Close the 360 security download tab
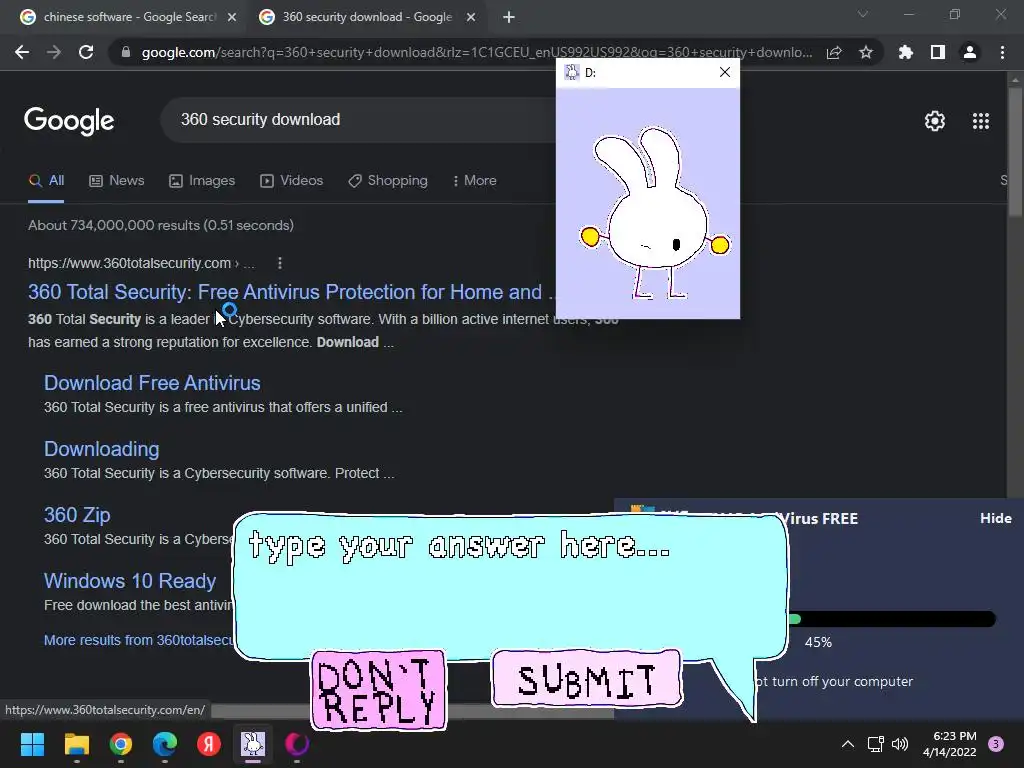This screenshot has height=768, width=1024. 471,18
